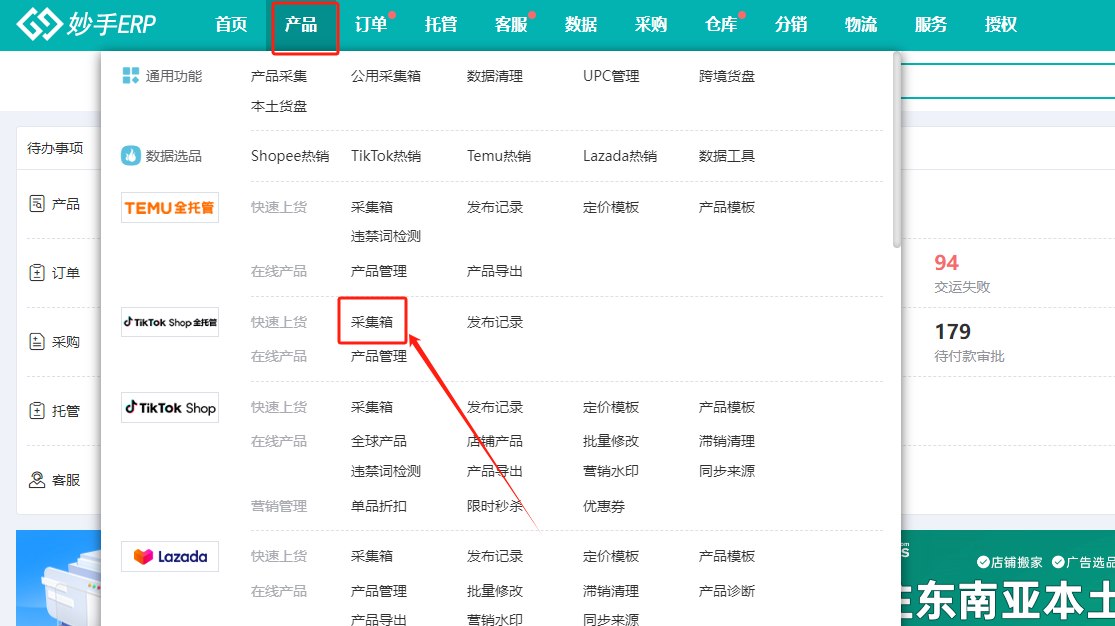The image size is (1115, 626).
Task: Open 限时秒杀 under TikTok Shop
Action: click(x=495, y=506)
